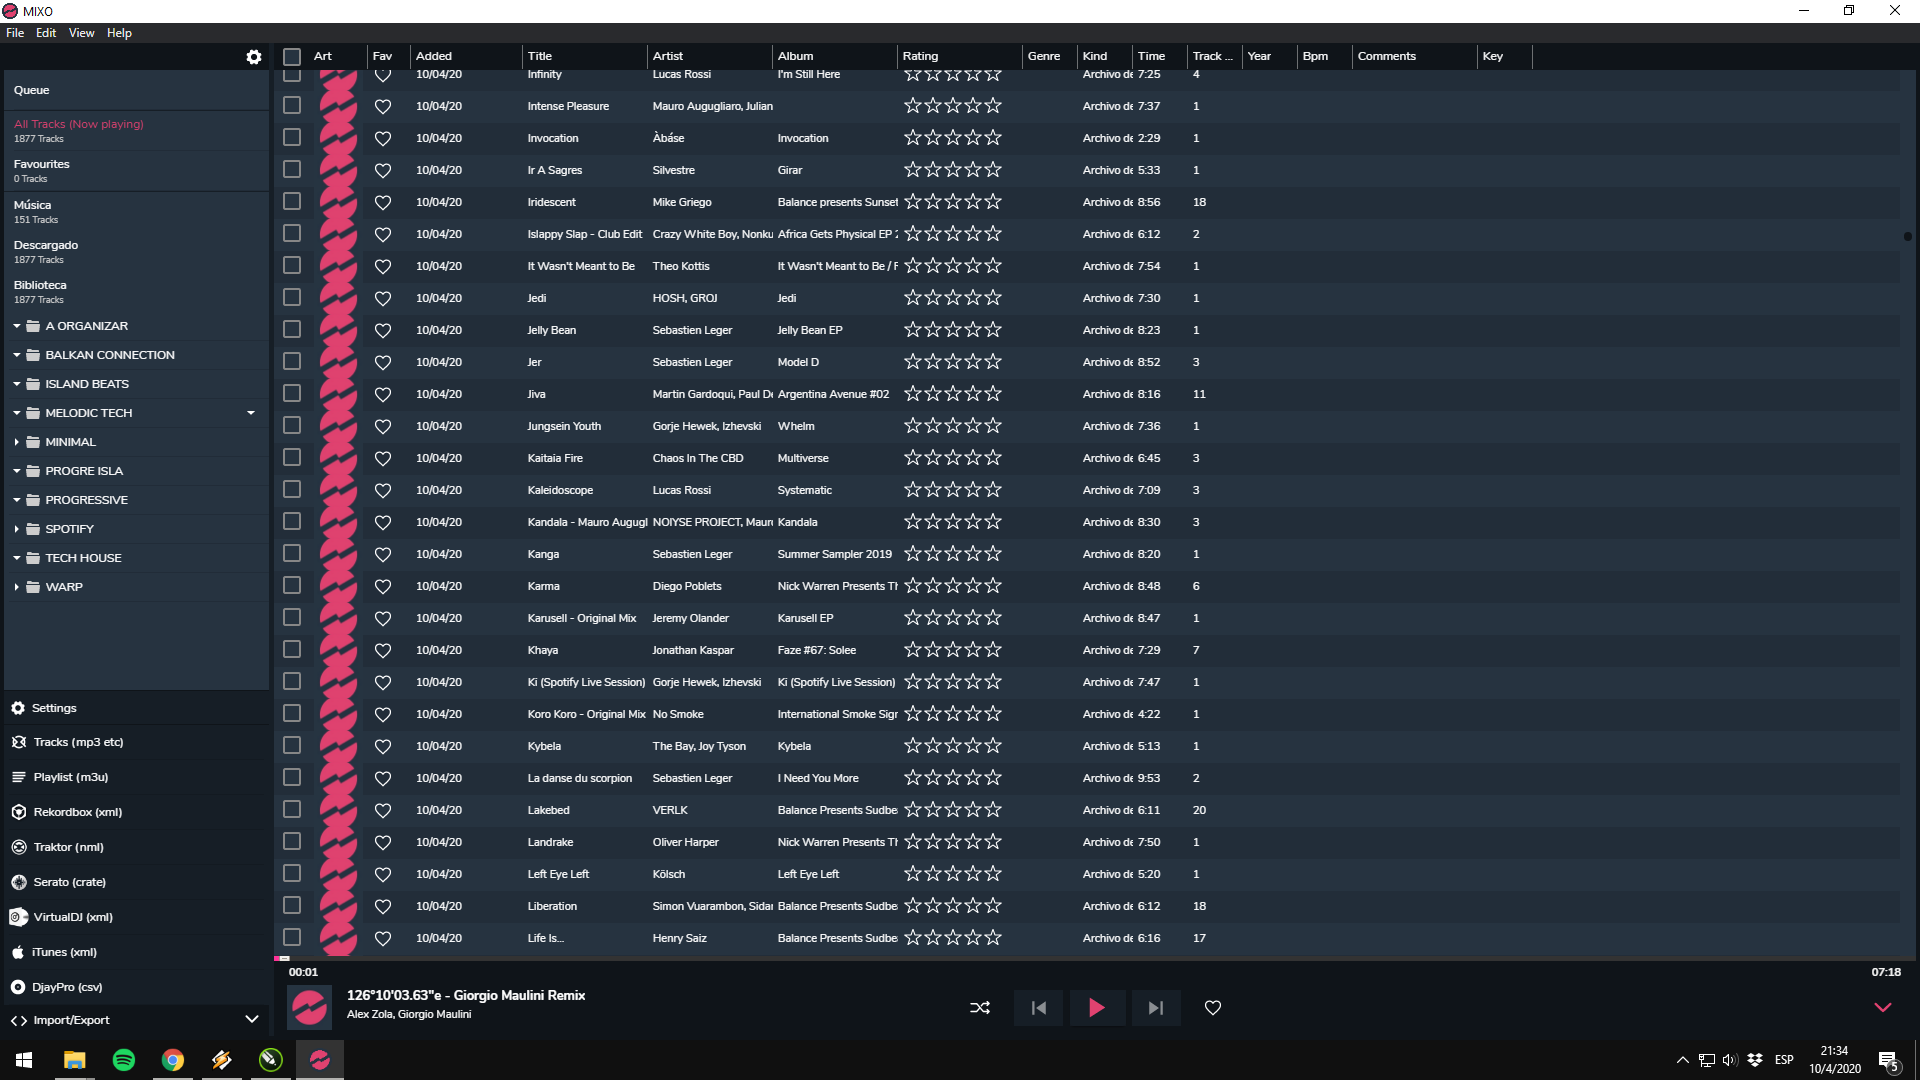Image resolution: width=1920 pixels, height=1080 pixels.
Task: Open the View menu
Action: (81, 33)
